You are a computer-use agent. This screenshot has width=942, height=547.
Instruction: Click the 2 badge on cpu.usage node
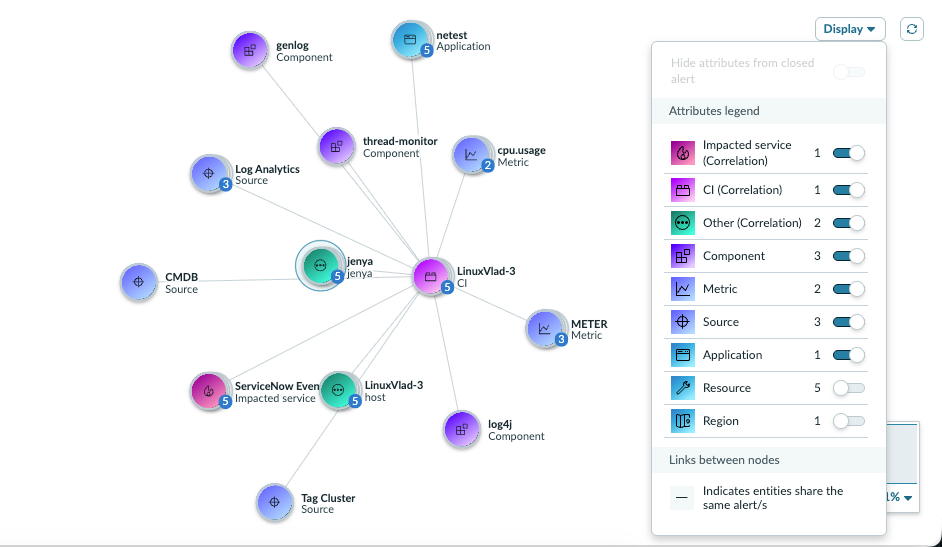(x=488, y=165)
